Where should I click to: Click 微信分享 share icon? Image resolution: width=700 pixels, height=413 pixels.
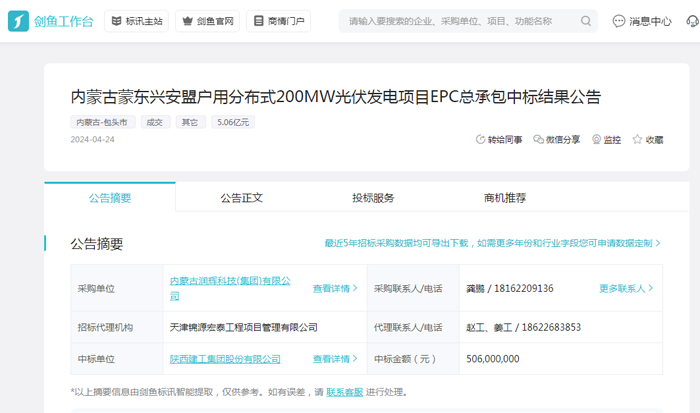[x=538, y=139]
